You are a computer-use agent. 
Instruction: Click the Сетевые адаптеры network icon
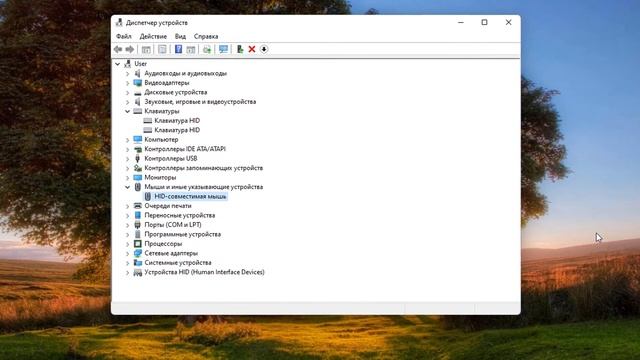coord(138,253)
